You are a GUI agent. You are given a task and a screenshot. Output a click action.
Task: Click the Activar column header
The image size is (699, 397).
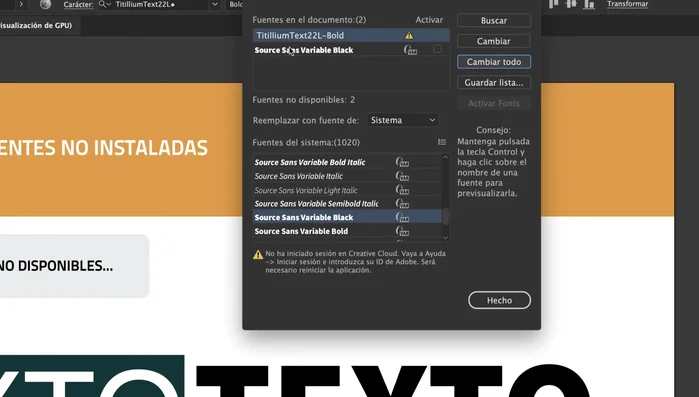pos(429,20)
